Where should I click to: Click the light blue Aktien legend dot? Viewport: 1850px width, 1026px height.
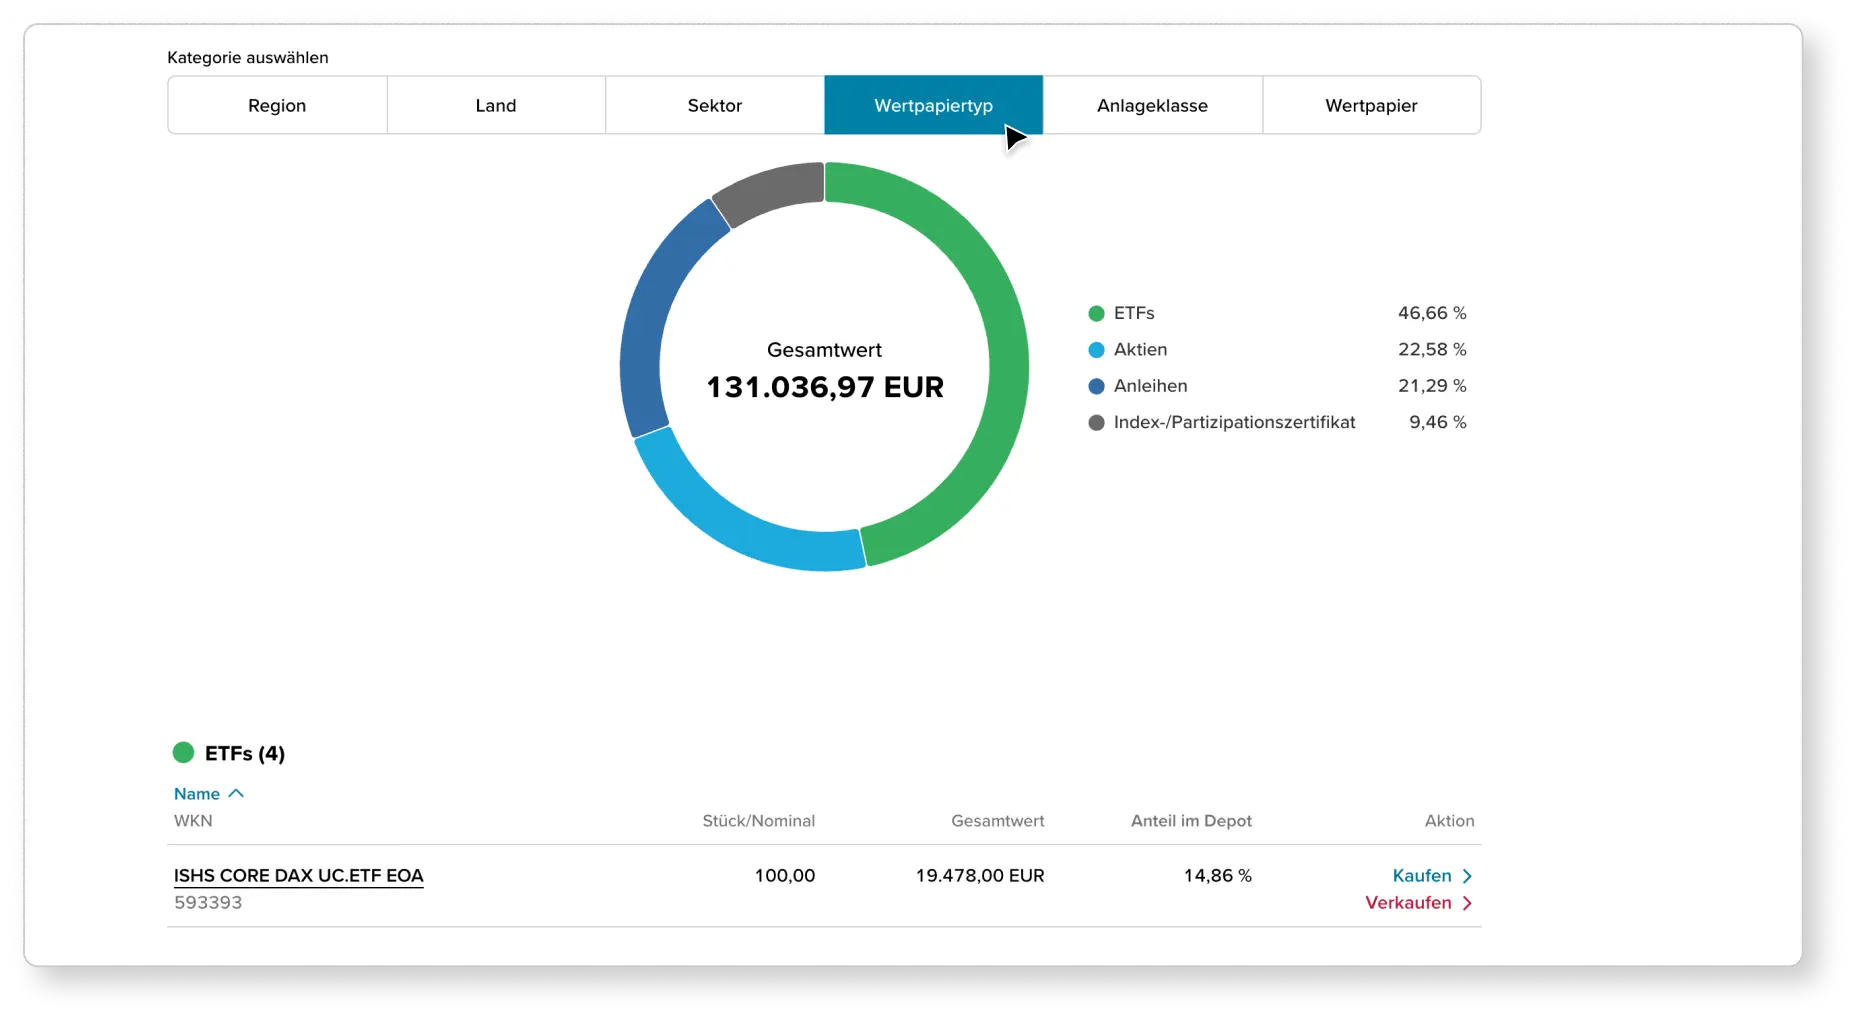point(1095,350)
